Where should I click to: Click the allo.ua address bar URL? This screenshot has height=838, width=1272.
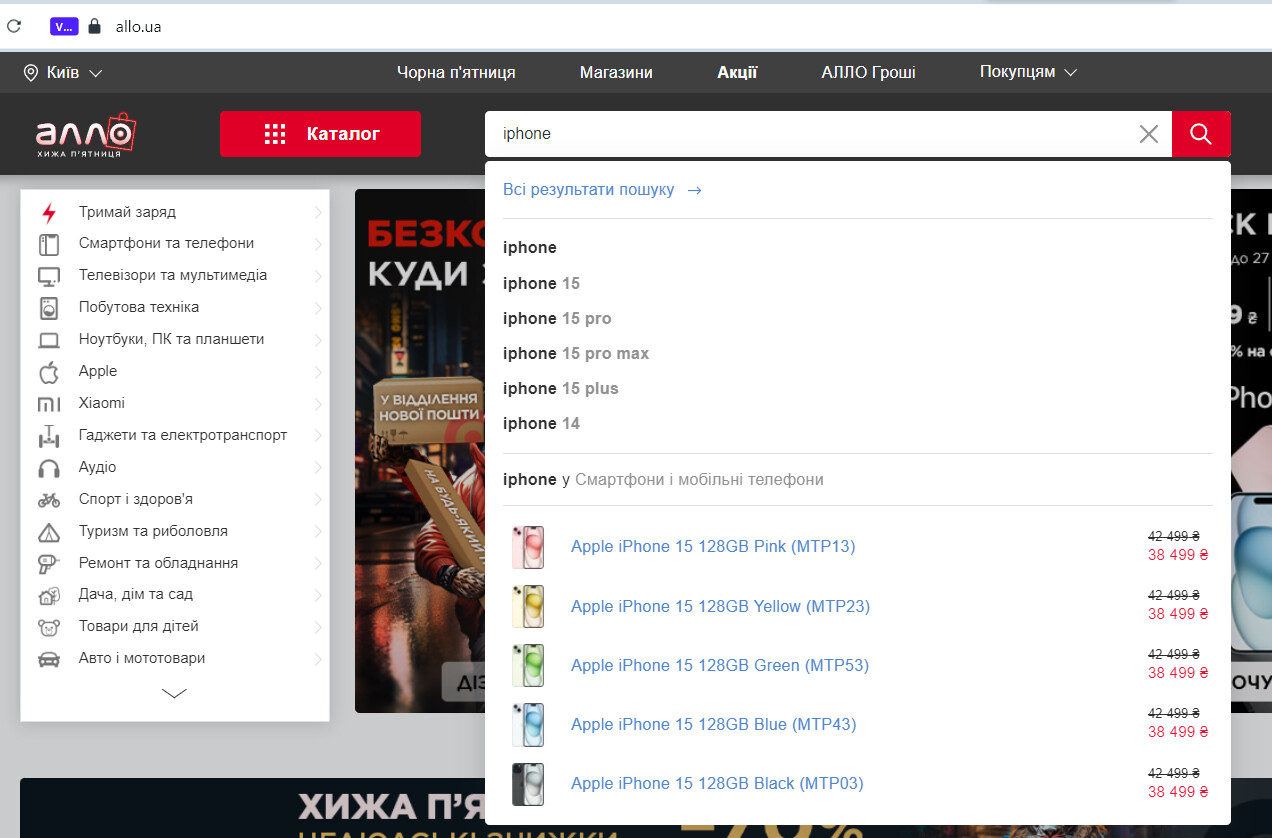click(x=138, y=27)
